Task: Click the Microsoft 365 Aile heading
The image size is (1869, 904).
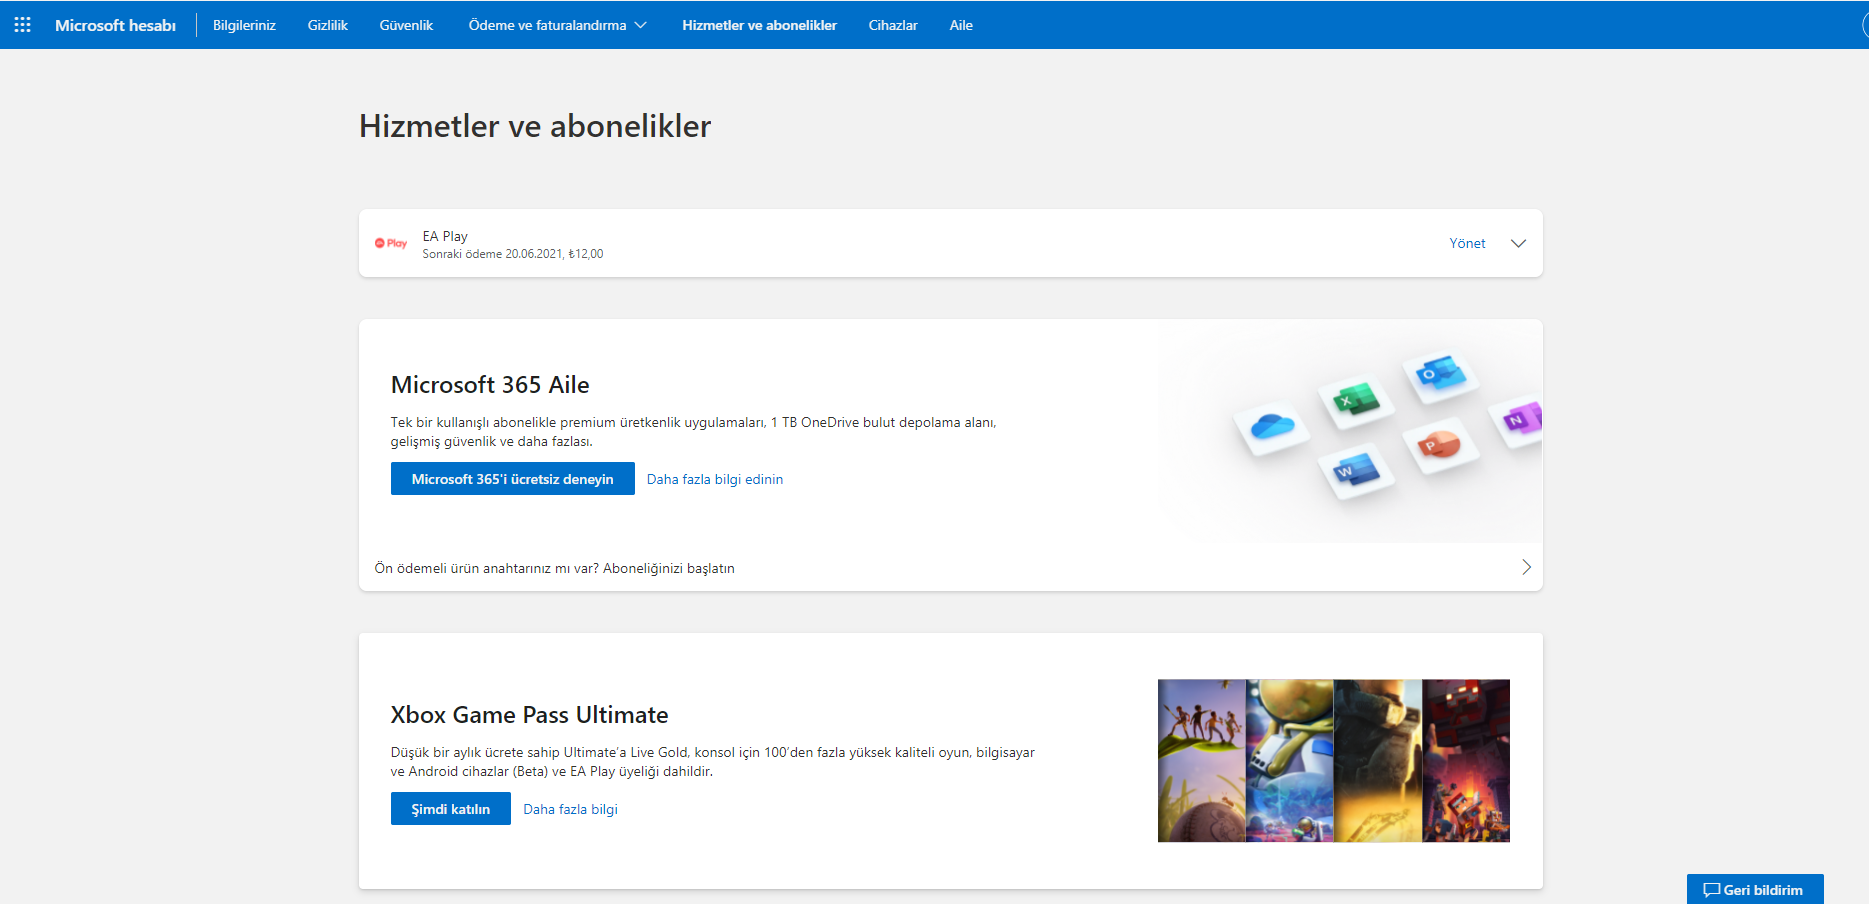Action: click(x=490, y=384)
